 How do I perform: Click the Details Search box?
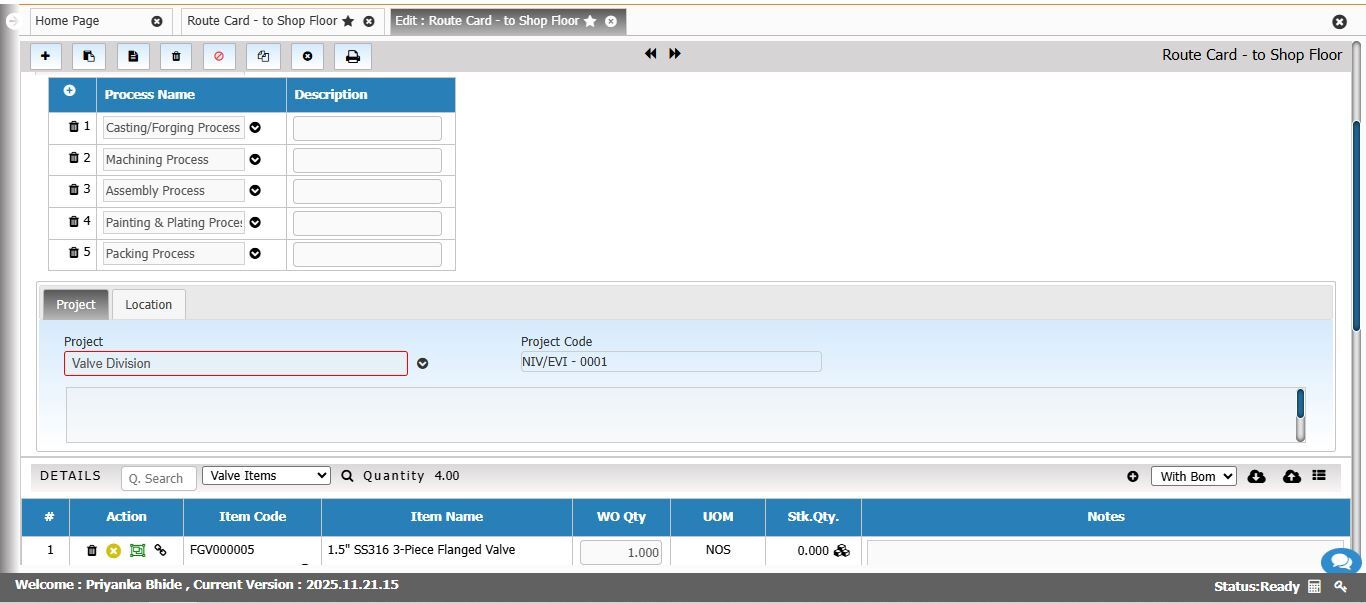coord(158,478)
